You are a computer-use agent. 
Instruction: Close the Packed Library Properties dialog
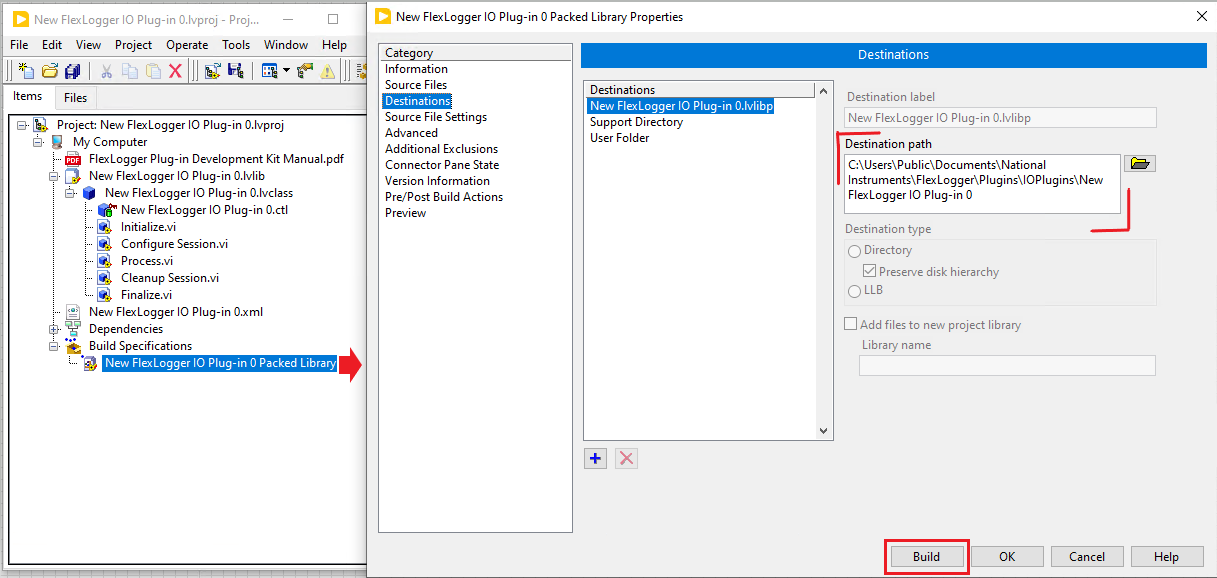coord(1201,17)
